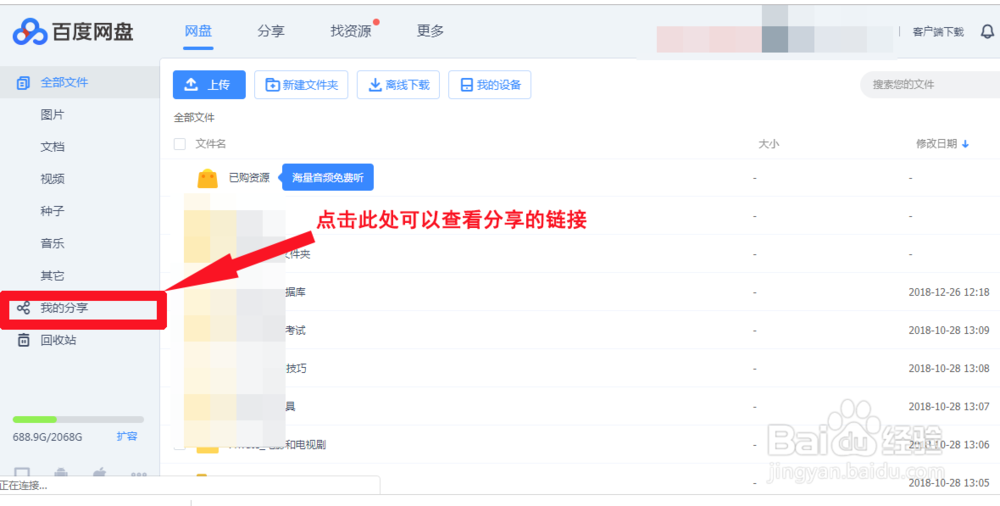Click the 修改日期 sort arrow
The image size is (1000, 506).
pyautogui.click(x=965, y=144)
